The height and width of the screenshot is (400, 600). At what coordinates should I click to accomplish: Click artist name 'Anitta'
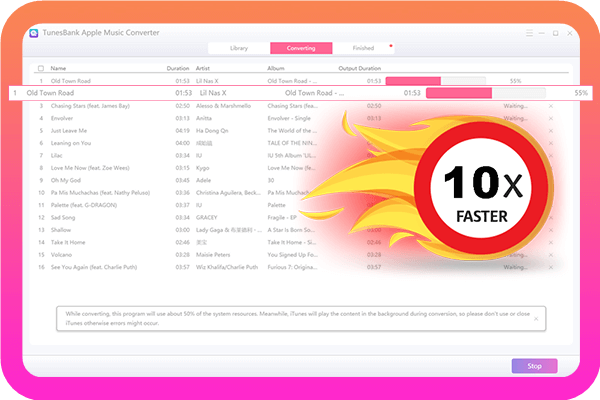204,119
